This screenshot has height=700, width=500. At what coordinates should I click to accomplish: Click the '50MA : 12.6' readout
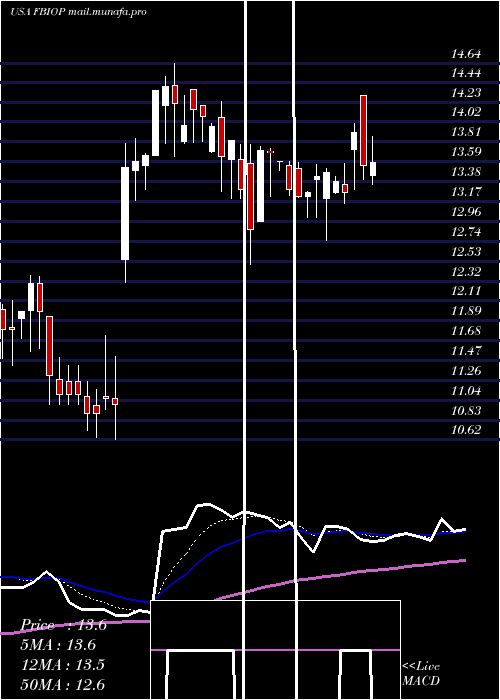coord(63,685)
